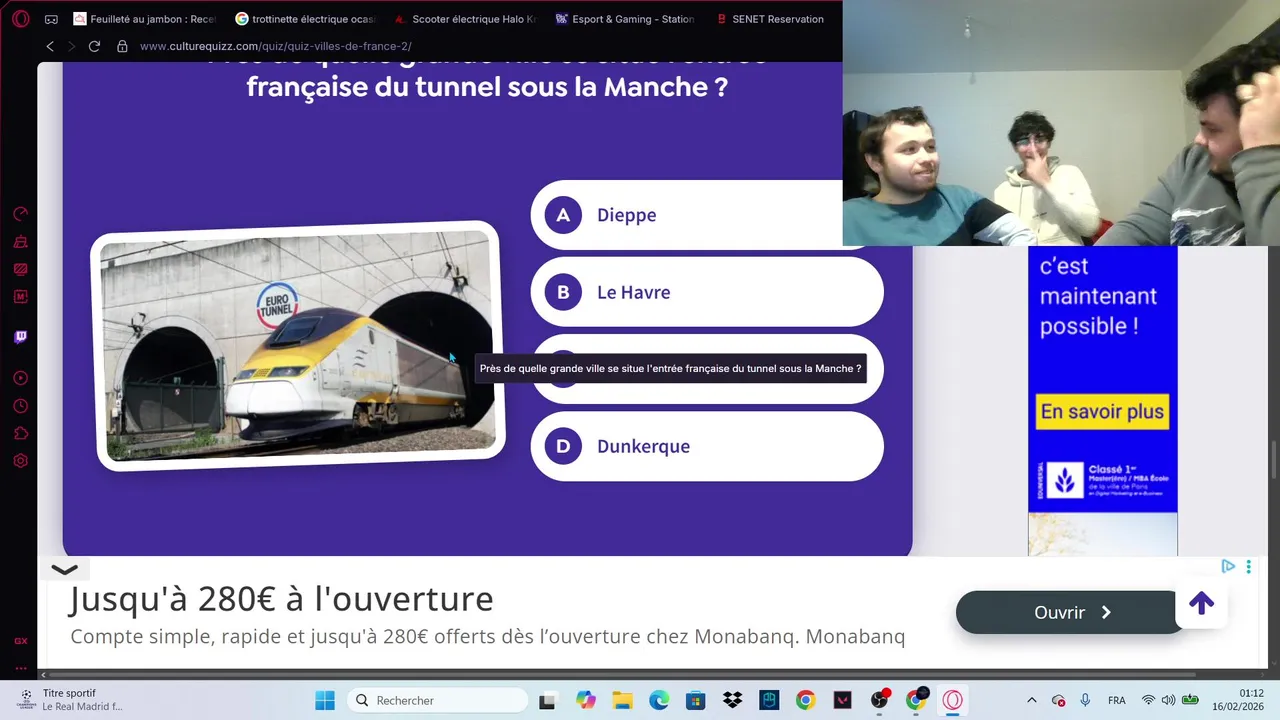Switch to Esport & Gaming tab
Screen dimensions: 1280x720
[x=626, y=19]
